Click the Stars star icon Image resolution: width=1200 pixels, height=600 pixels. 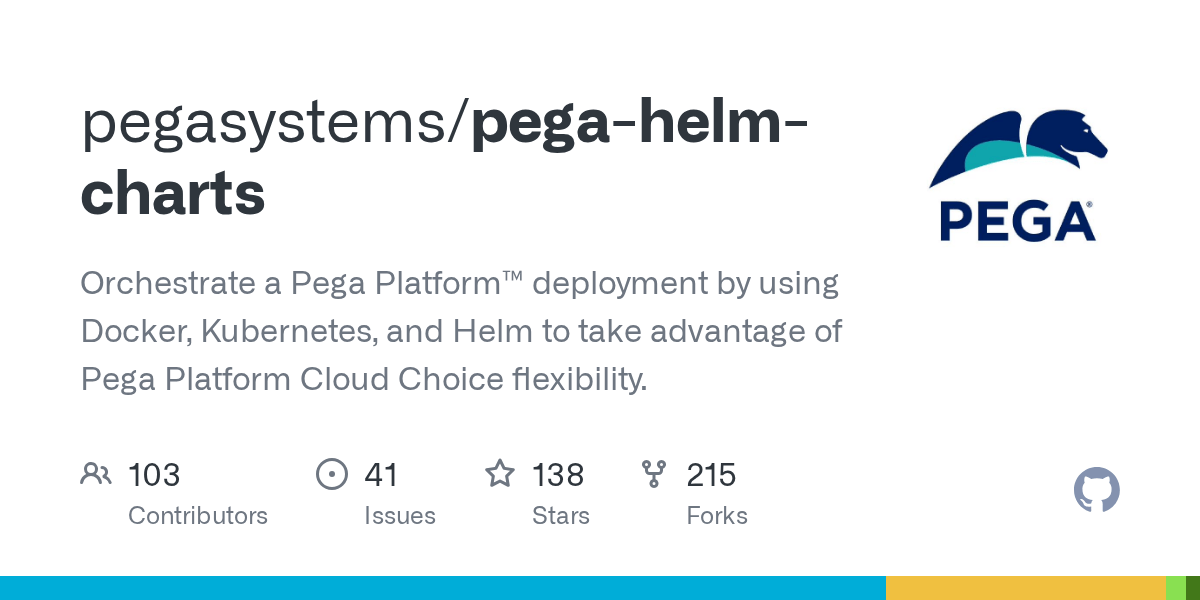[499, 474]
